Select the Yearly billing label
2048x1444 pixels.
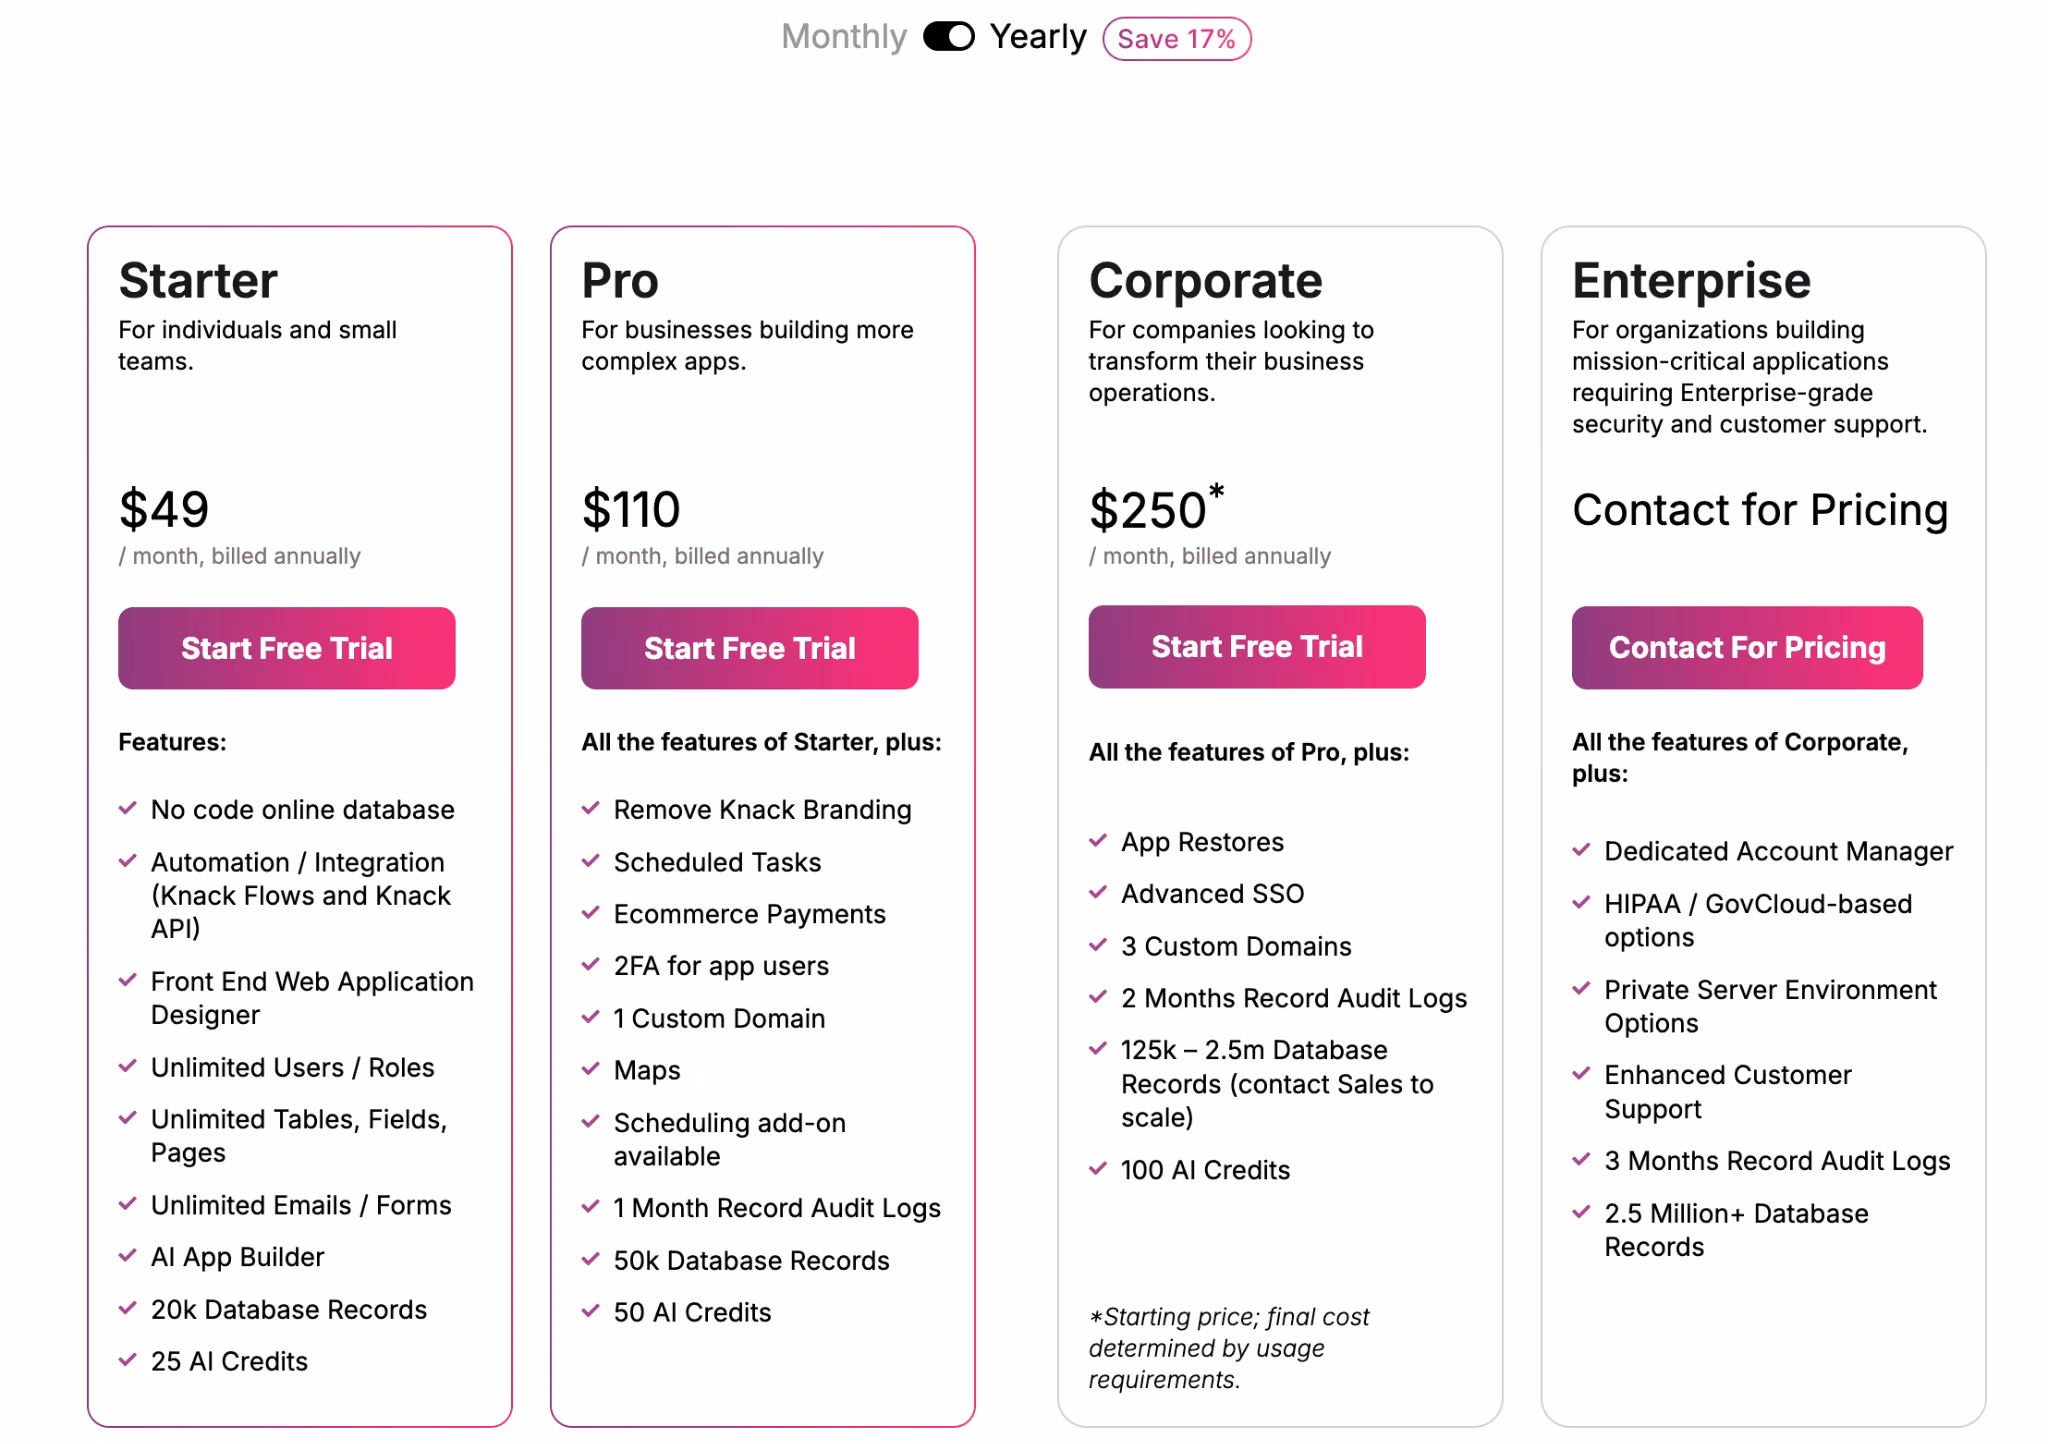(1038, 37)
